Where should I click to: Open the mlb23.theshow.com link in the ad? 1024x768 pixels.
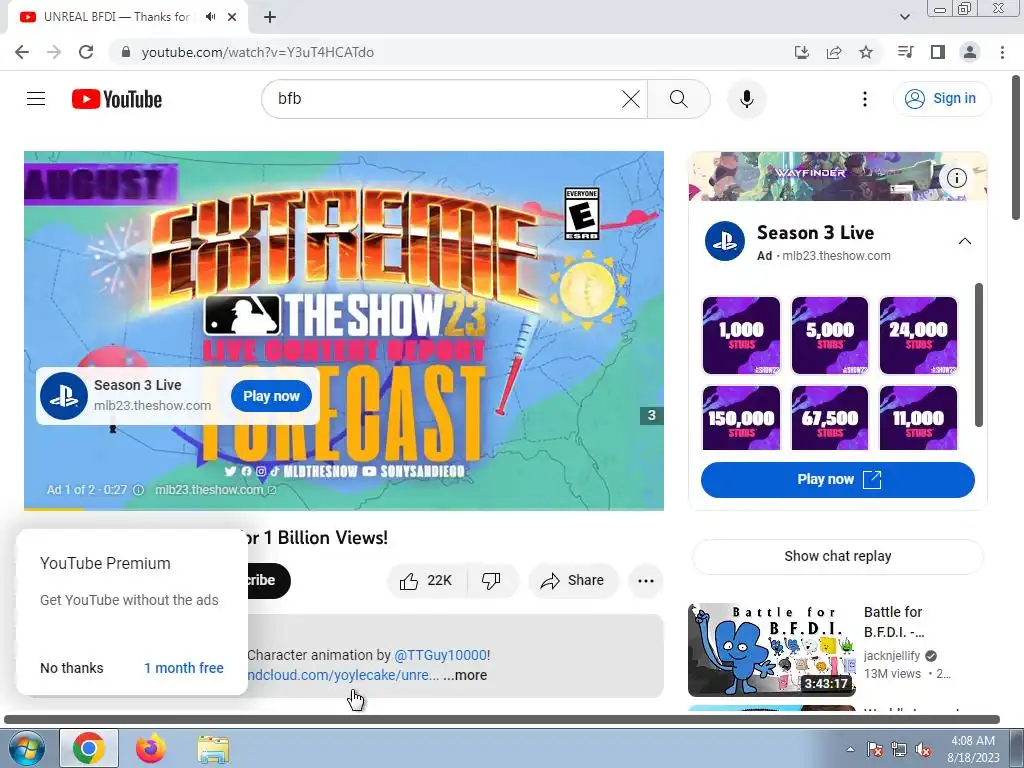(x=215, y=490)
